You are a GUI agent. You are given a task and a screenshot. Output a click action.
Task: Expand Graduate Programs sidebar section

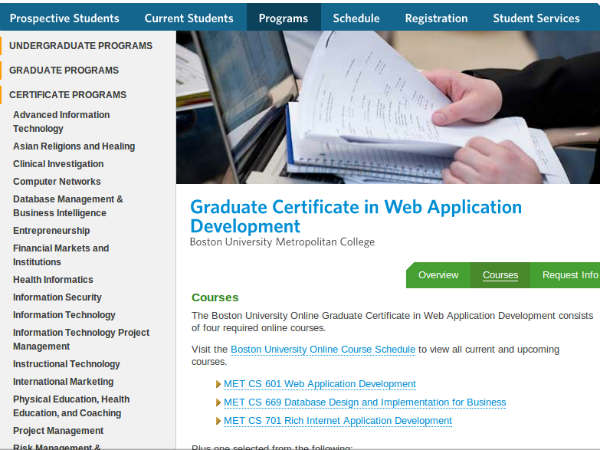[64, 70]
